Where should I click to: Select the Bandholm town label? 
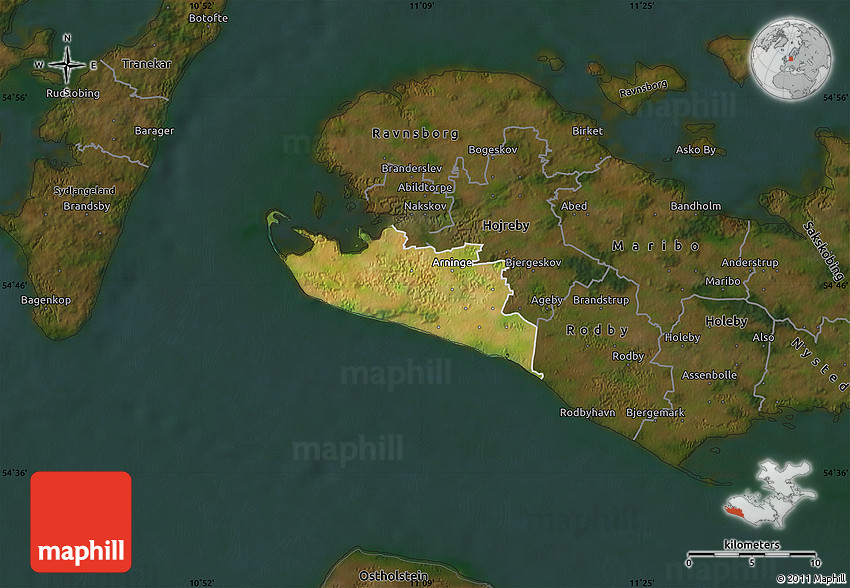click(695, 206)
